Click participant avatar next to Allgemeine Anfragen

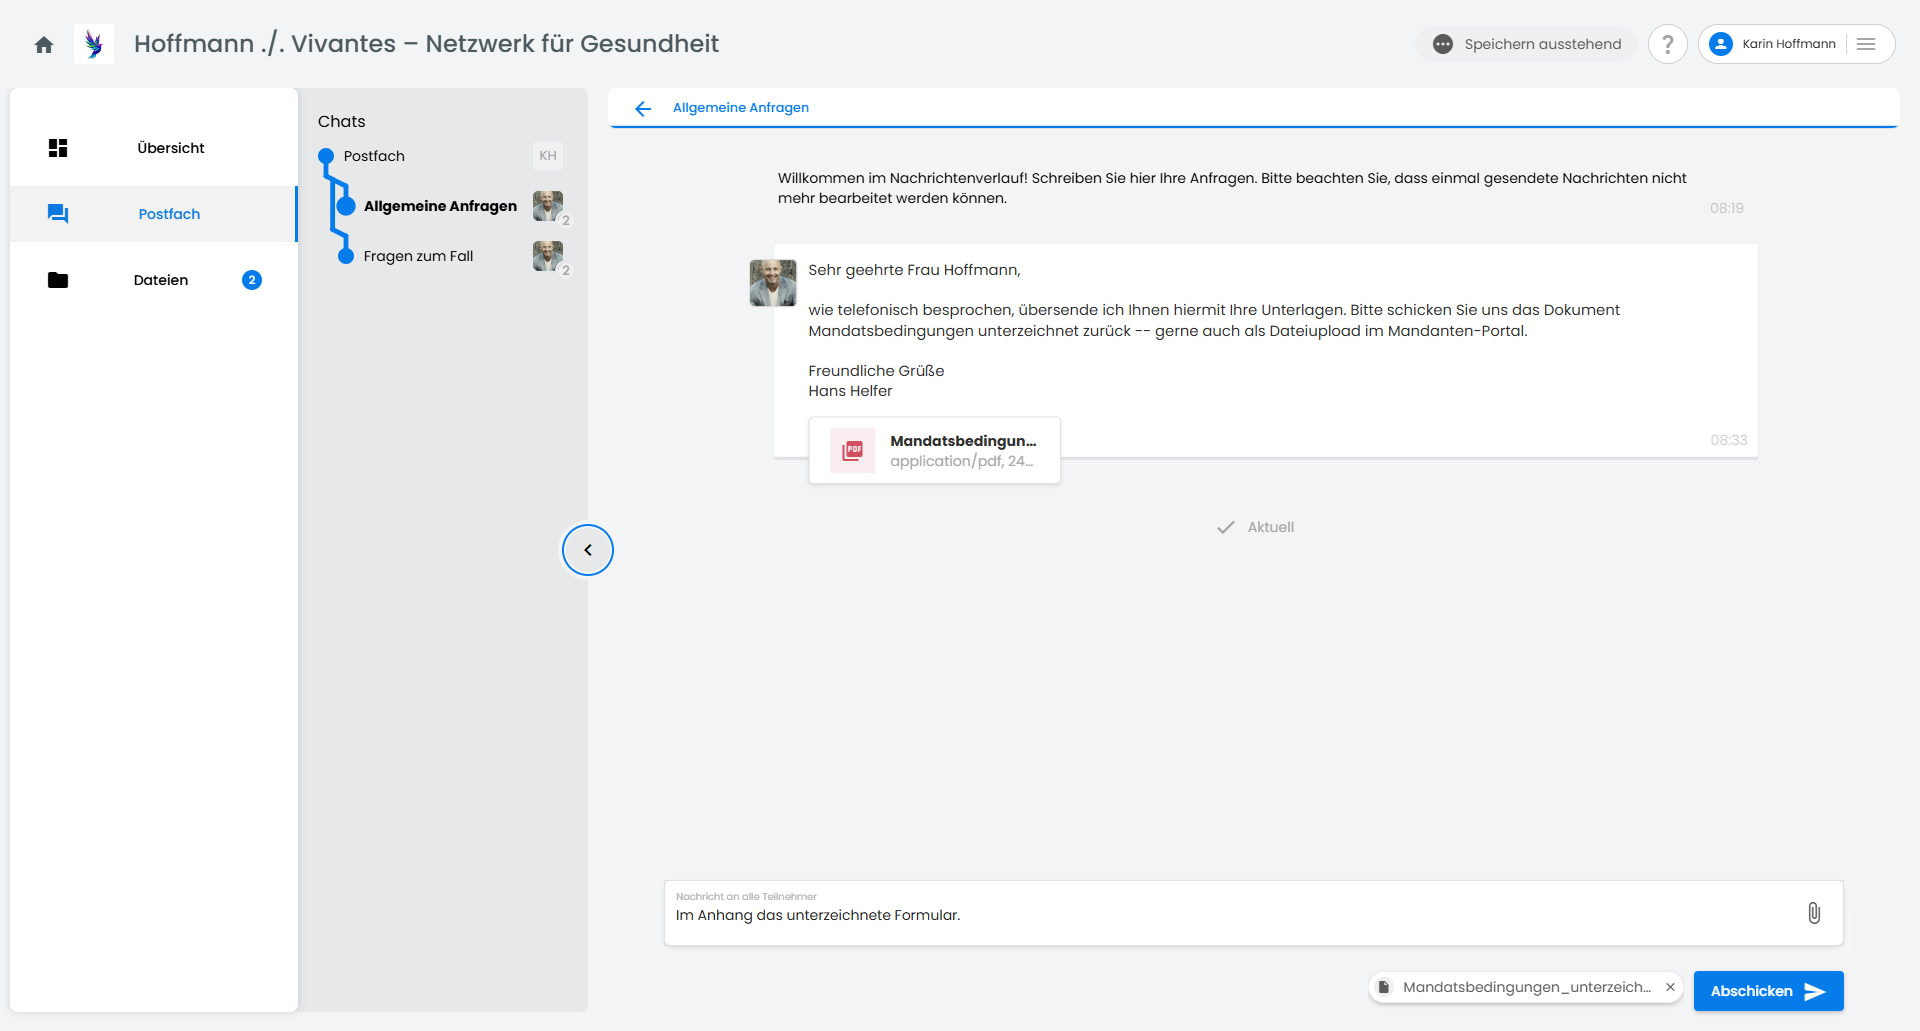548,206
